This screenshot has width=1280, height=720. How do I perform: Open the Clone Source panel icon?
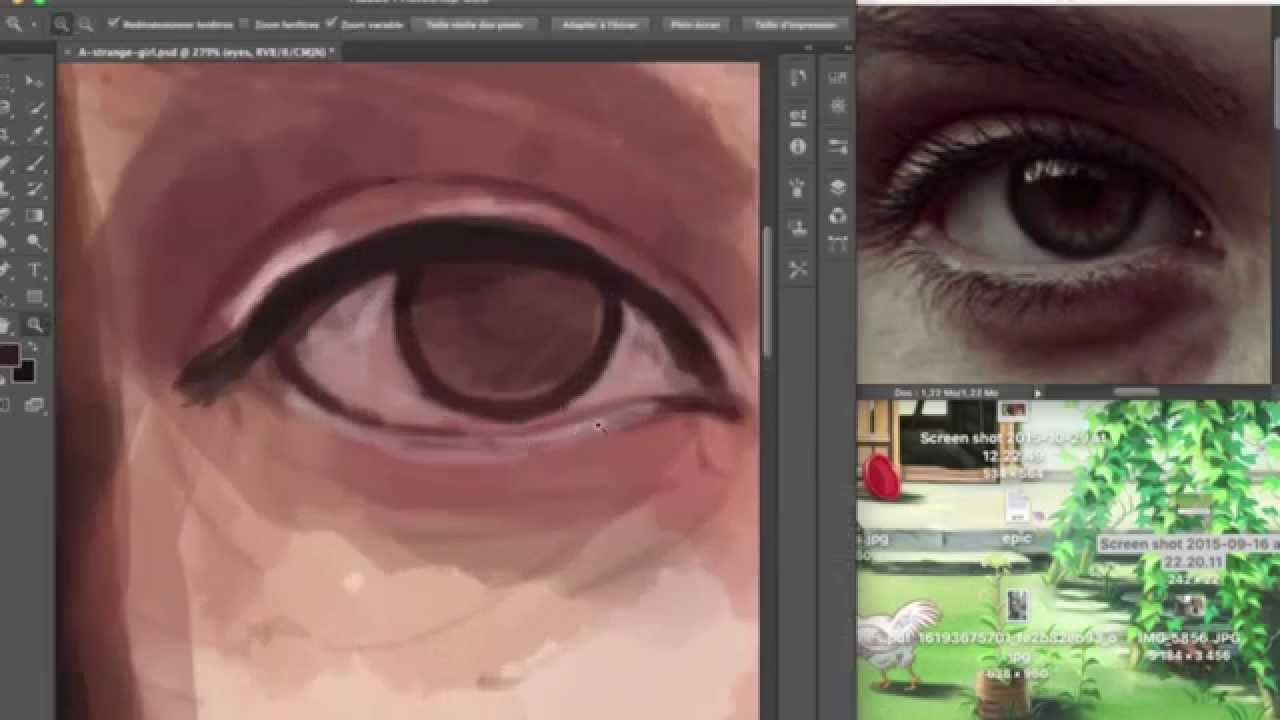point(798,226)
